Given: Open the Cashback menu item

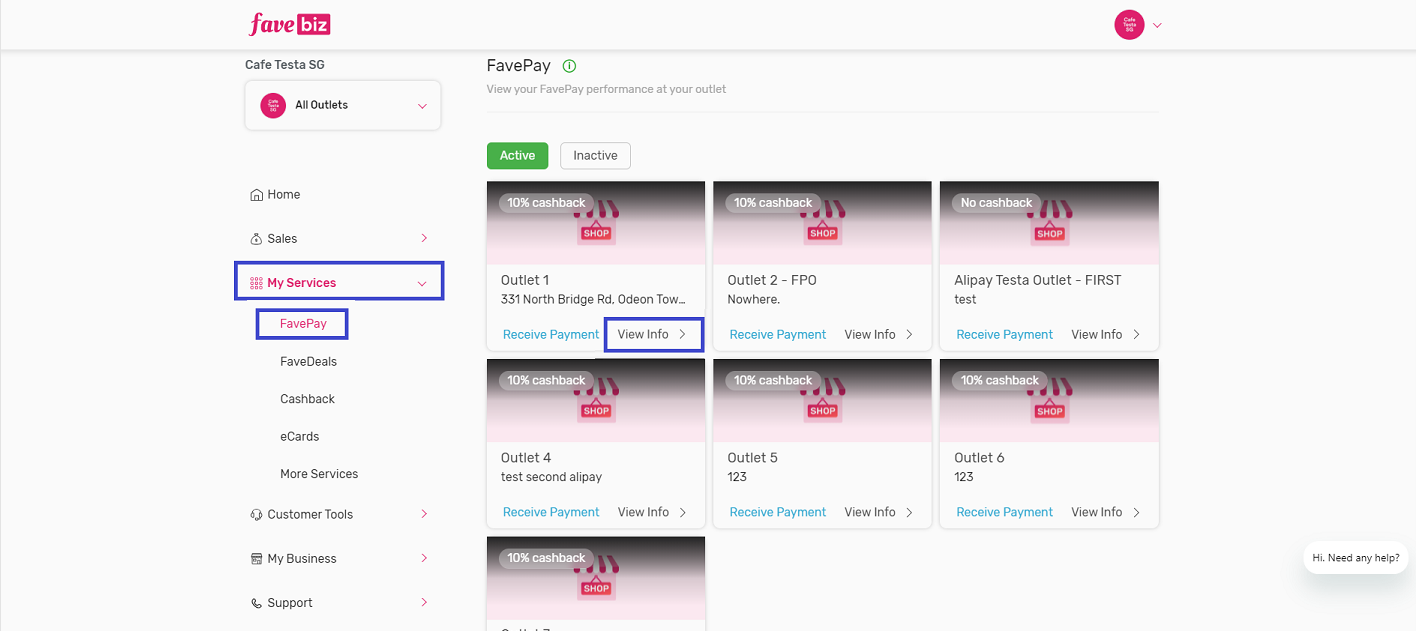Looking at the screenshot, I should (307, 398).
